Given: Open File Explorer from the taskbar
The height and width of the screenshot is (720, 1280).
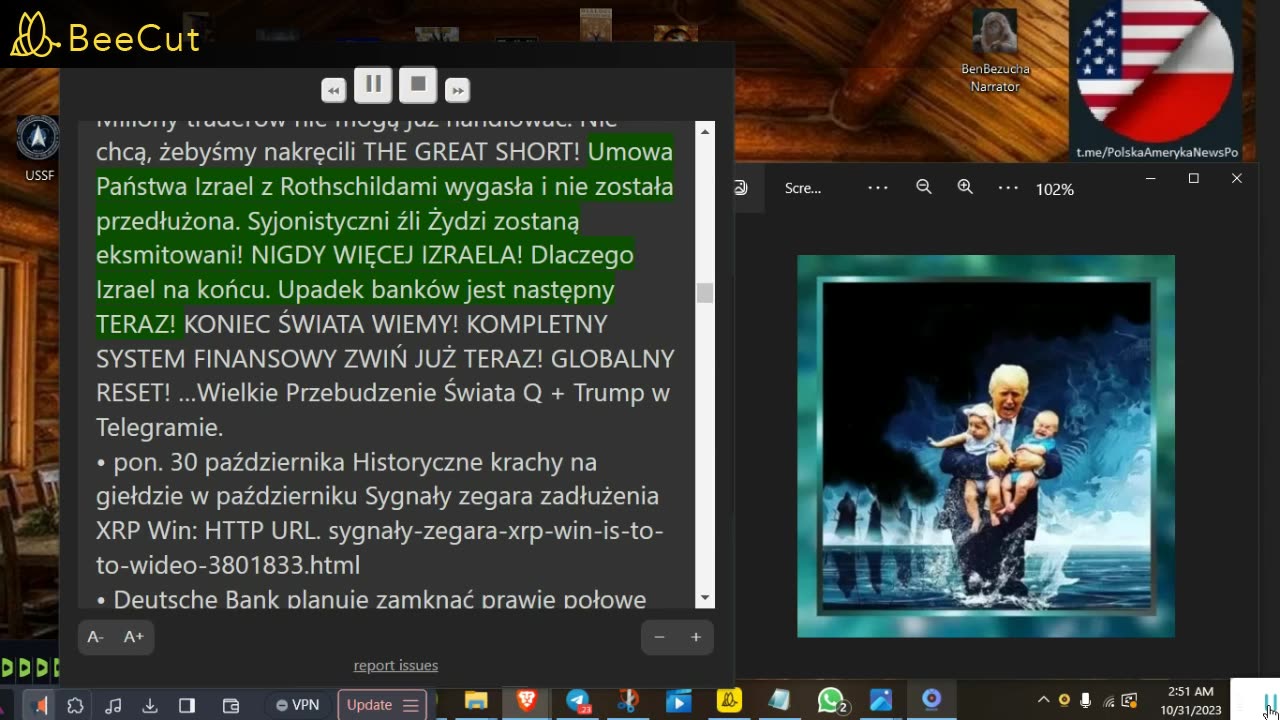Looking at the screenshot, I should pyautogui.click(x=476, y=701).
